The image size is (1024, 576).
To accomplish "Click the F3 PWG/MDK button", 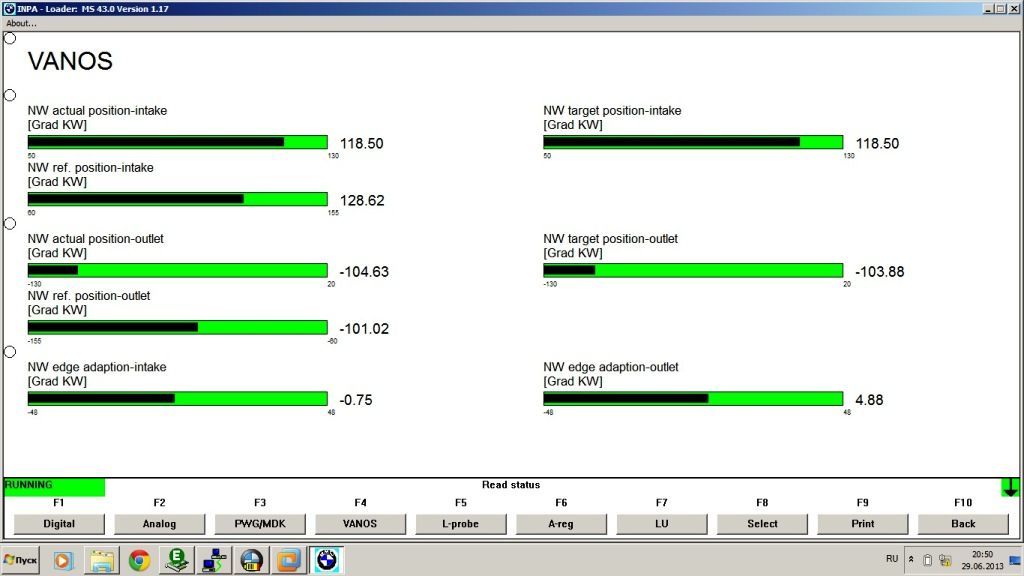I will [x=260, y=524].
